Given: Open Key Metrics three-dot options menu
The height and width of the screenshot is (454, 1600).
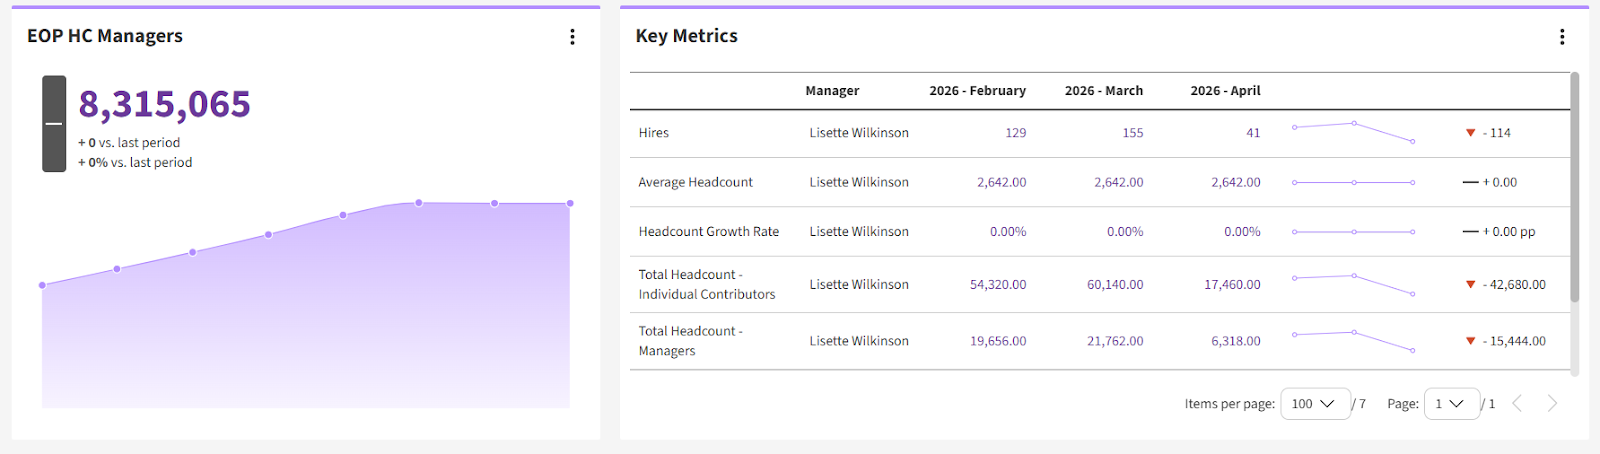Looking at the screenshot, I should click(1561, 37).
